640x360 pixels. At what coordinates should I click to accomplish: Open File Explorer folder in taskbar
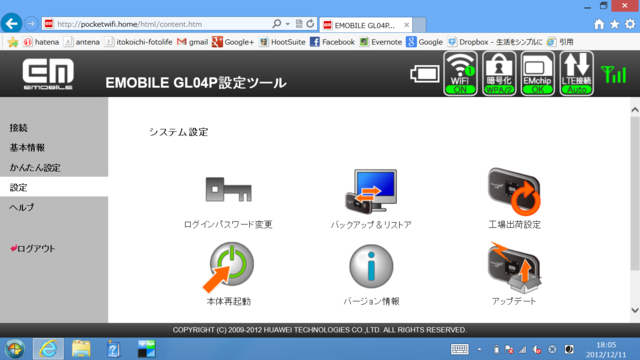(81, 349)
